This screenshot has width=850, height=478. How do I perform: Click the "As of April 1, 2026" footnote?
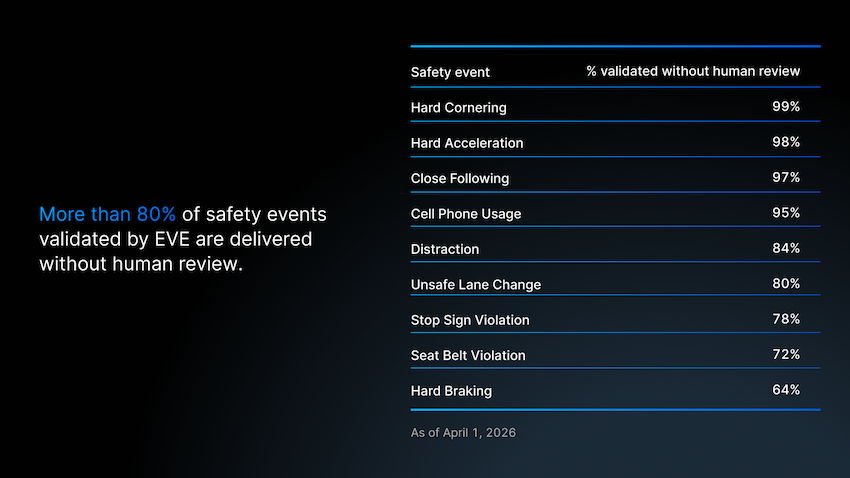tap(464, 433)
